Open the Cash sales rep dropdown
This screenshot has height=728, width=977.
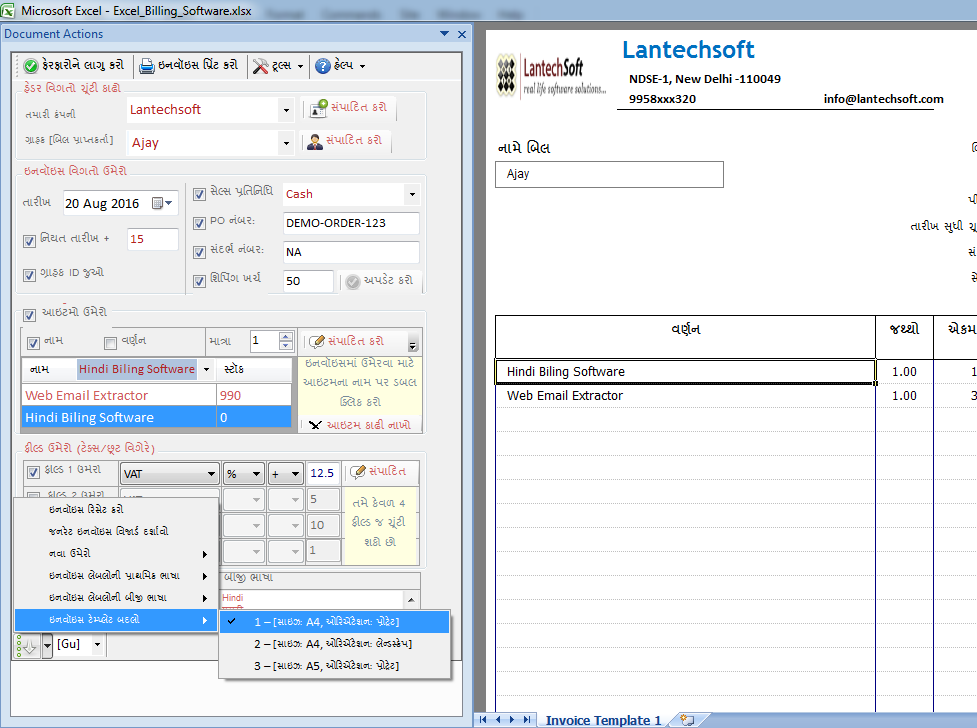click(x=412, y=194)
